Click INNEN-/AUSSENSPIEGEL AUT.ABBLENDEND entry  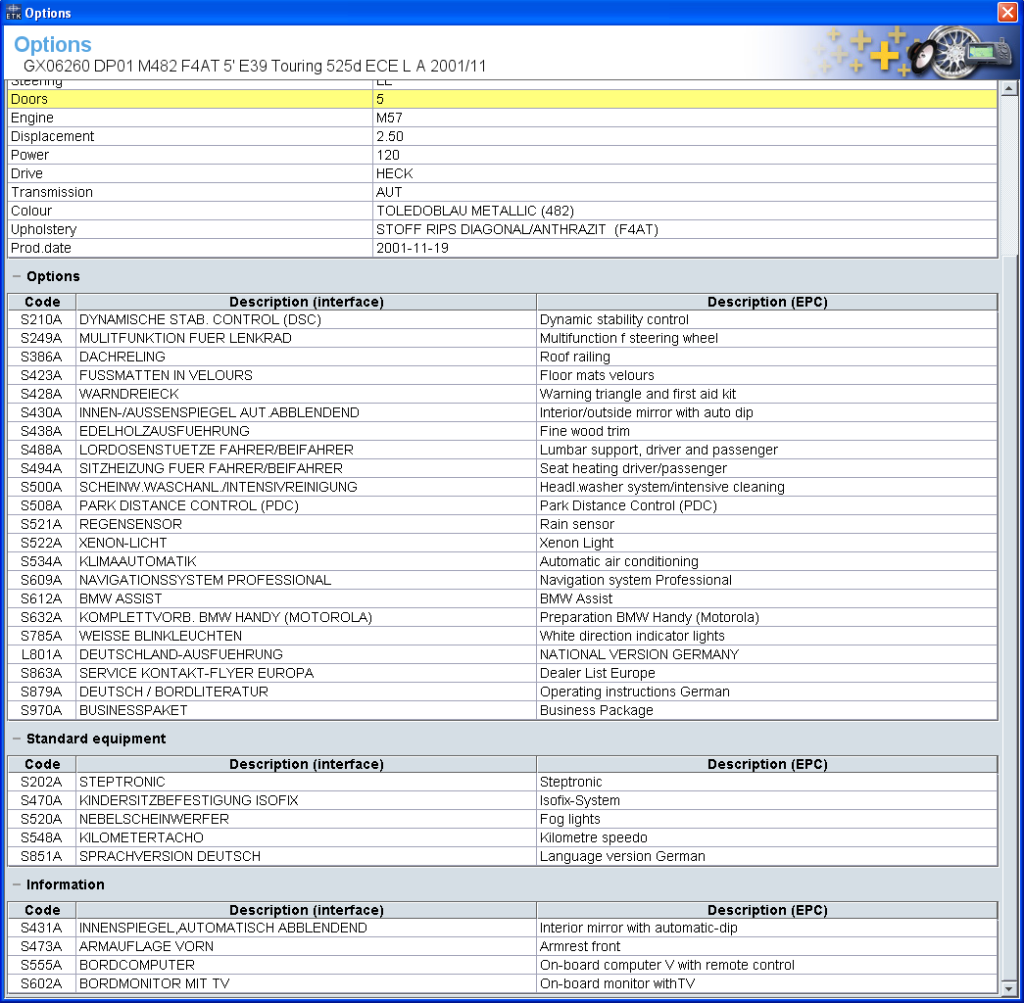219,413
